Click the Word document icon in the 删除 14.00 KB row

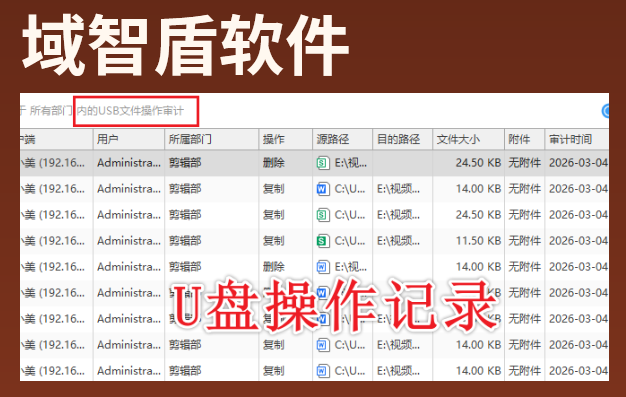(323, 267)
